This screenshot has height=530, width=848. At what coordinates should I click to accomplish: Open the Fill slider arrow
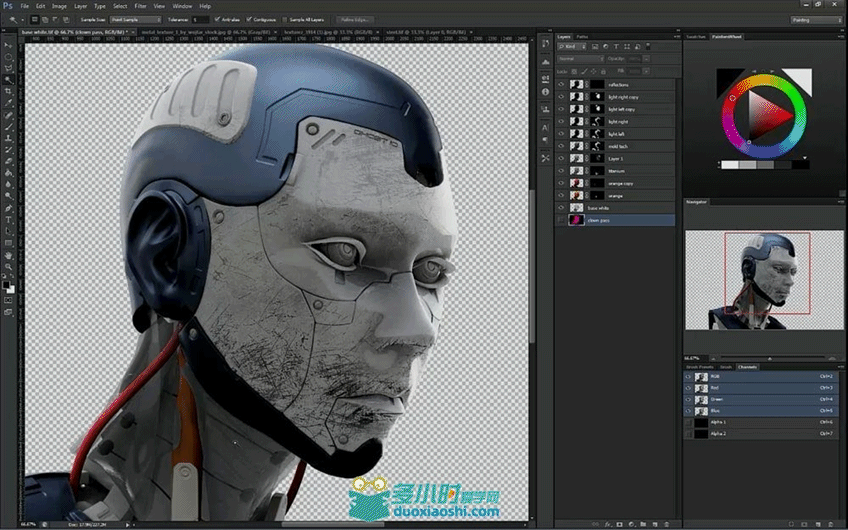(x=646, y=71)
